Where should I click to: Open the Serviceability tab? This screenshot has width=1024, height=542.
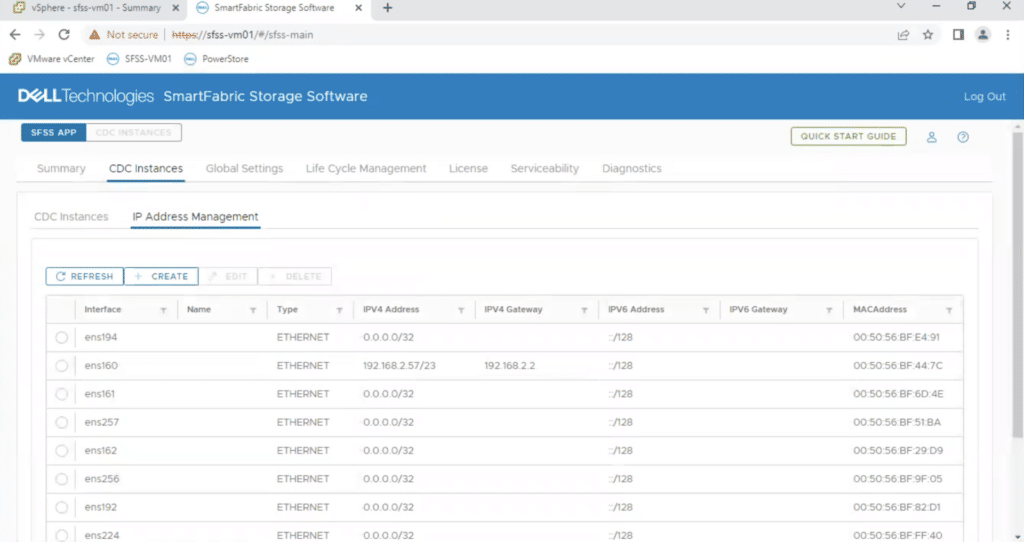(545, 168)
